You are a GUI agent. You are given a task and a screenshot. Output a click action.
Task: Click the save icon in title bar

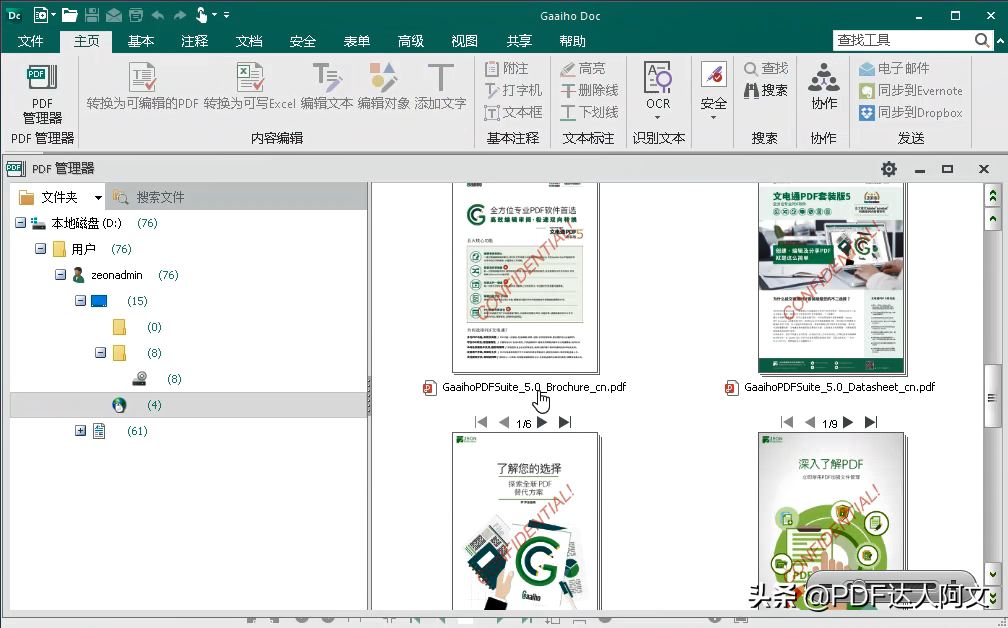click(x=92, y=15)
